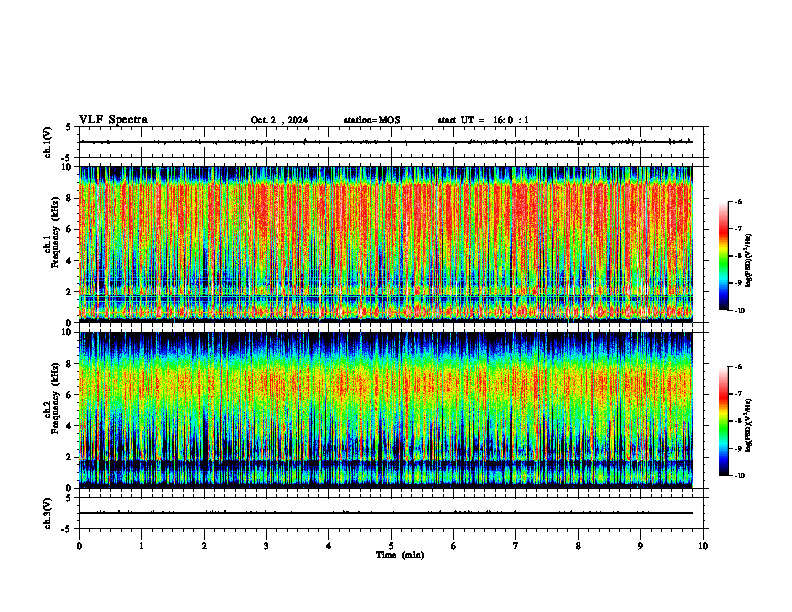Click the "-7" label on ch.2 colorbar
Screen dimensions: 792x612
pyautogui.click(x=739, y=394)
